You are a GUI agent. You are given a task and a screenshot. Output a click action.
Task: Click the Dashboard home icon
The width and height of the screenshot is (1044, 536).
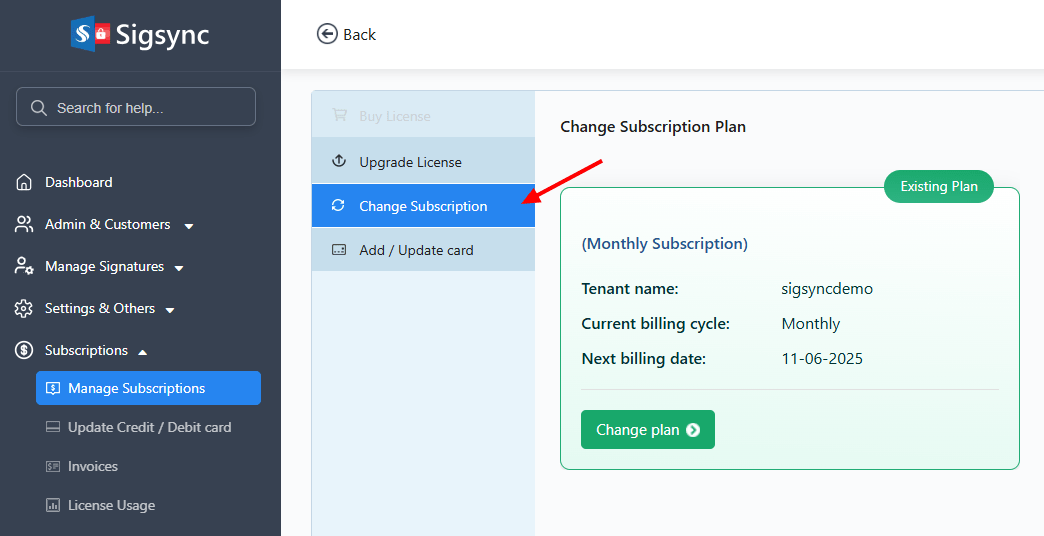coord(24,183)
